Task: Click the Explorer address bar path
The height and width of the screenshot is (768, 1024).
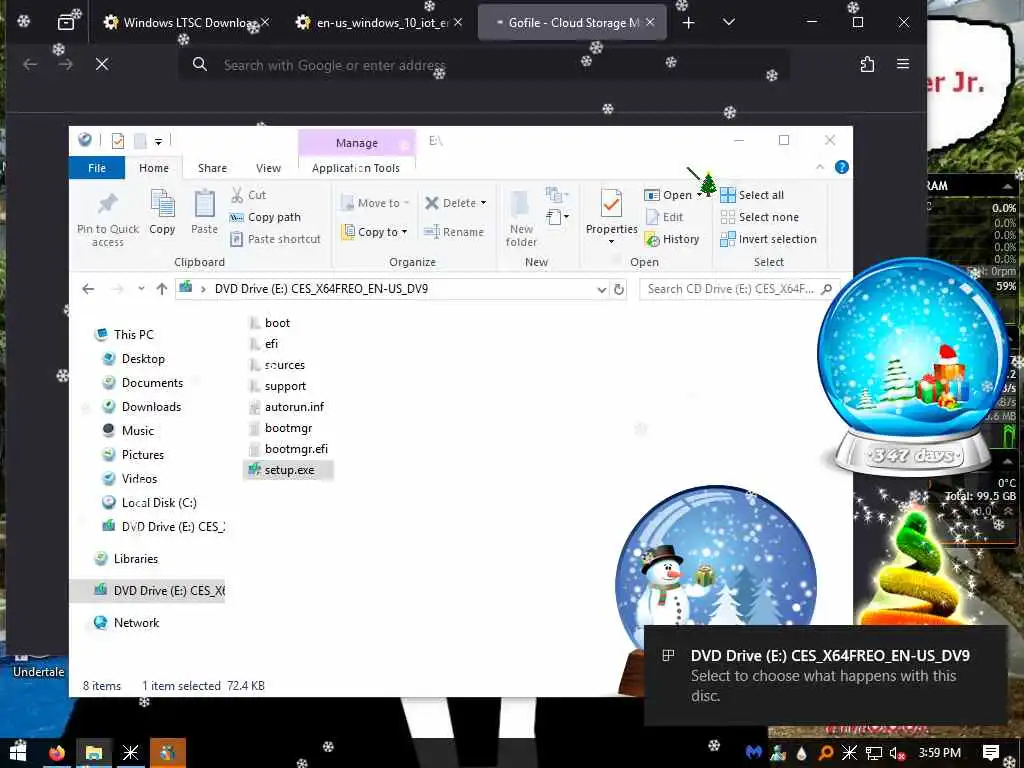Action: pyautogui.click(x=321, y=289)
